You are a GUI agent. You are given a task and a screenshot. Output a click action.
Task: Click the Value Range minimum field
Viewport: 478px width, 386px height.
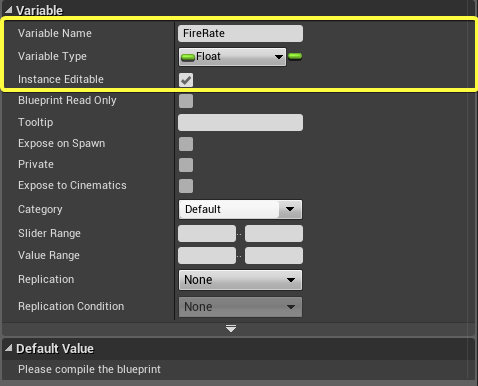[x=207, y=255]
